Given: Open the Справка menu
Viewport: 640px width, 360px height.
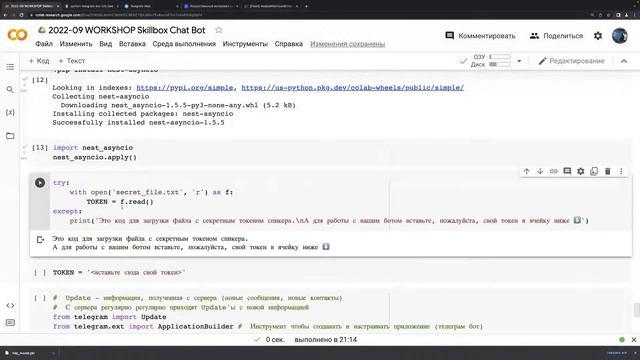Looking at the screenshot, I should [289, 44].
